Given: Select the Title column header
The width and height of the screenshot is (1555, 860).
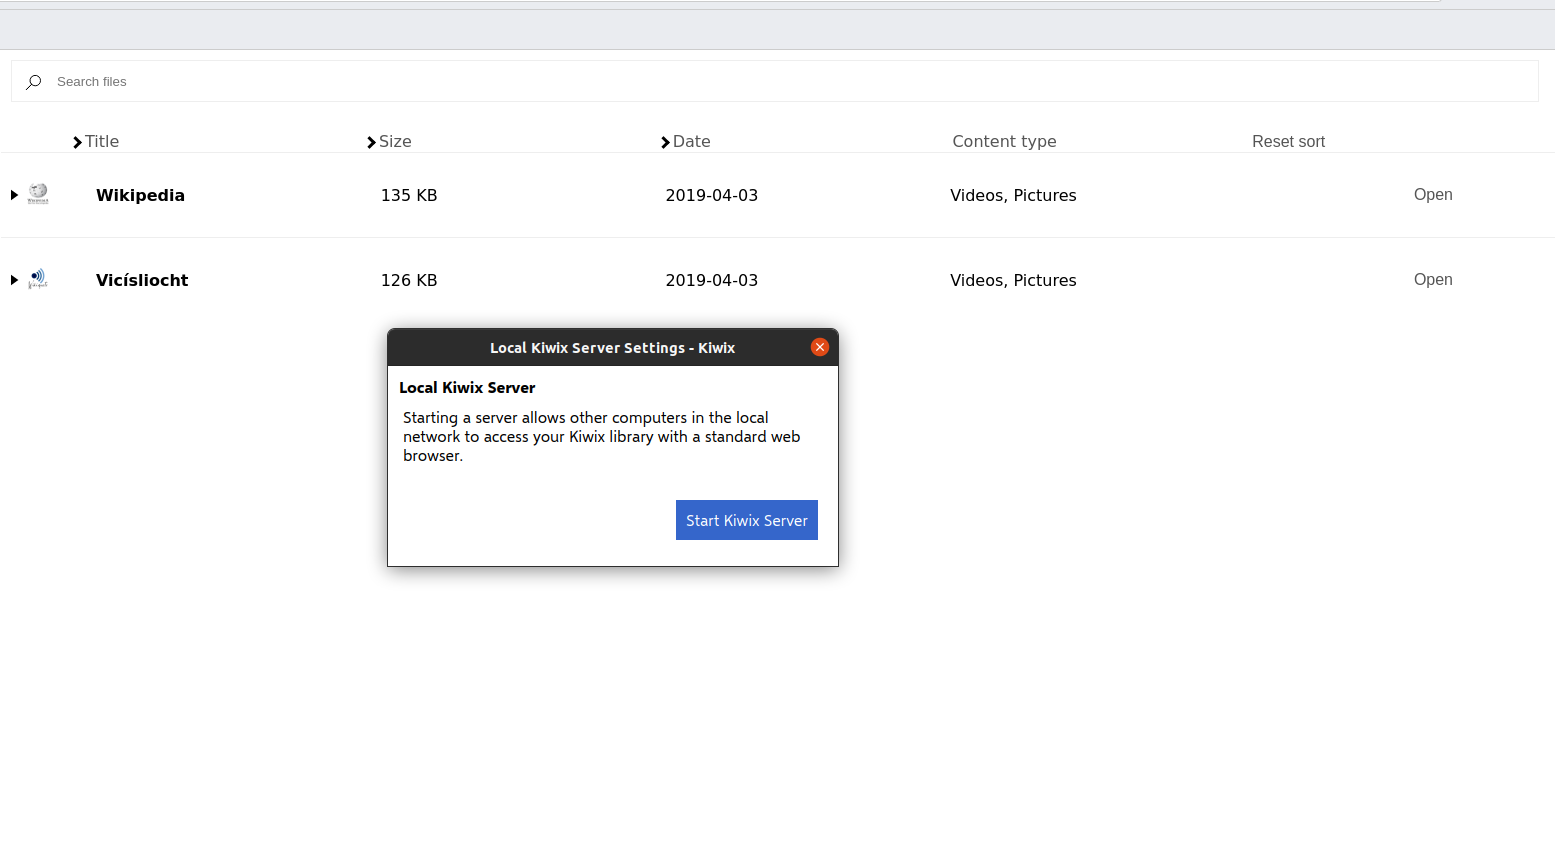Looking at the screenshot, I should pos(102,141).
